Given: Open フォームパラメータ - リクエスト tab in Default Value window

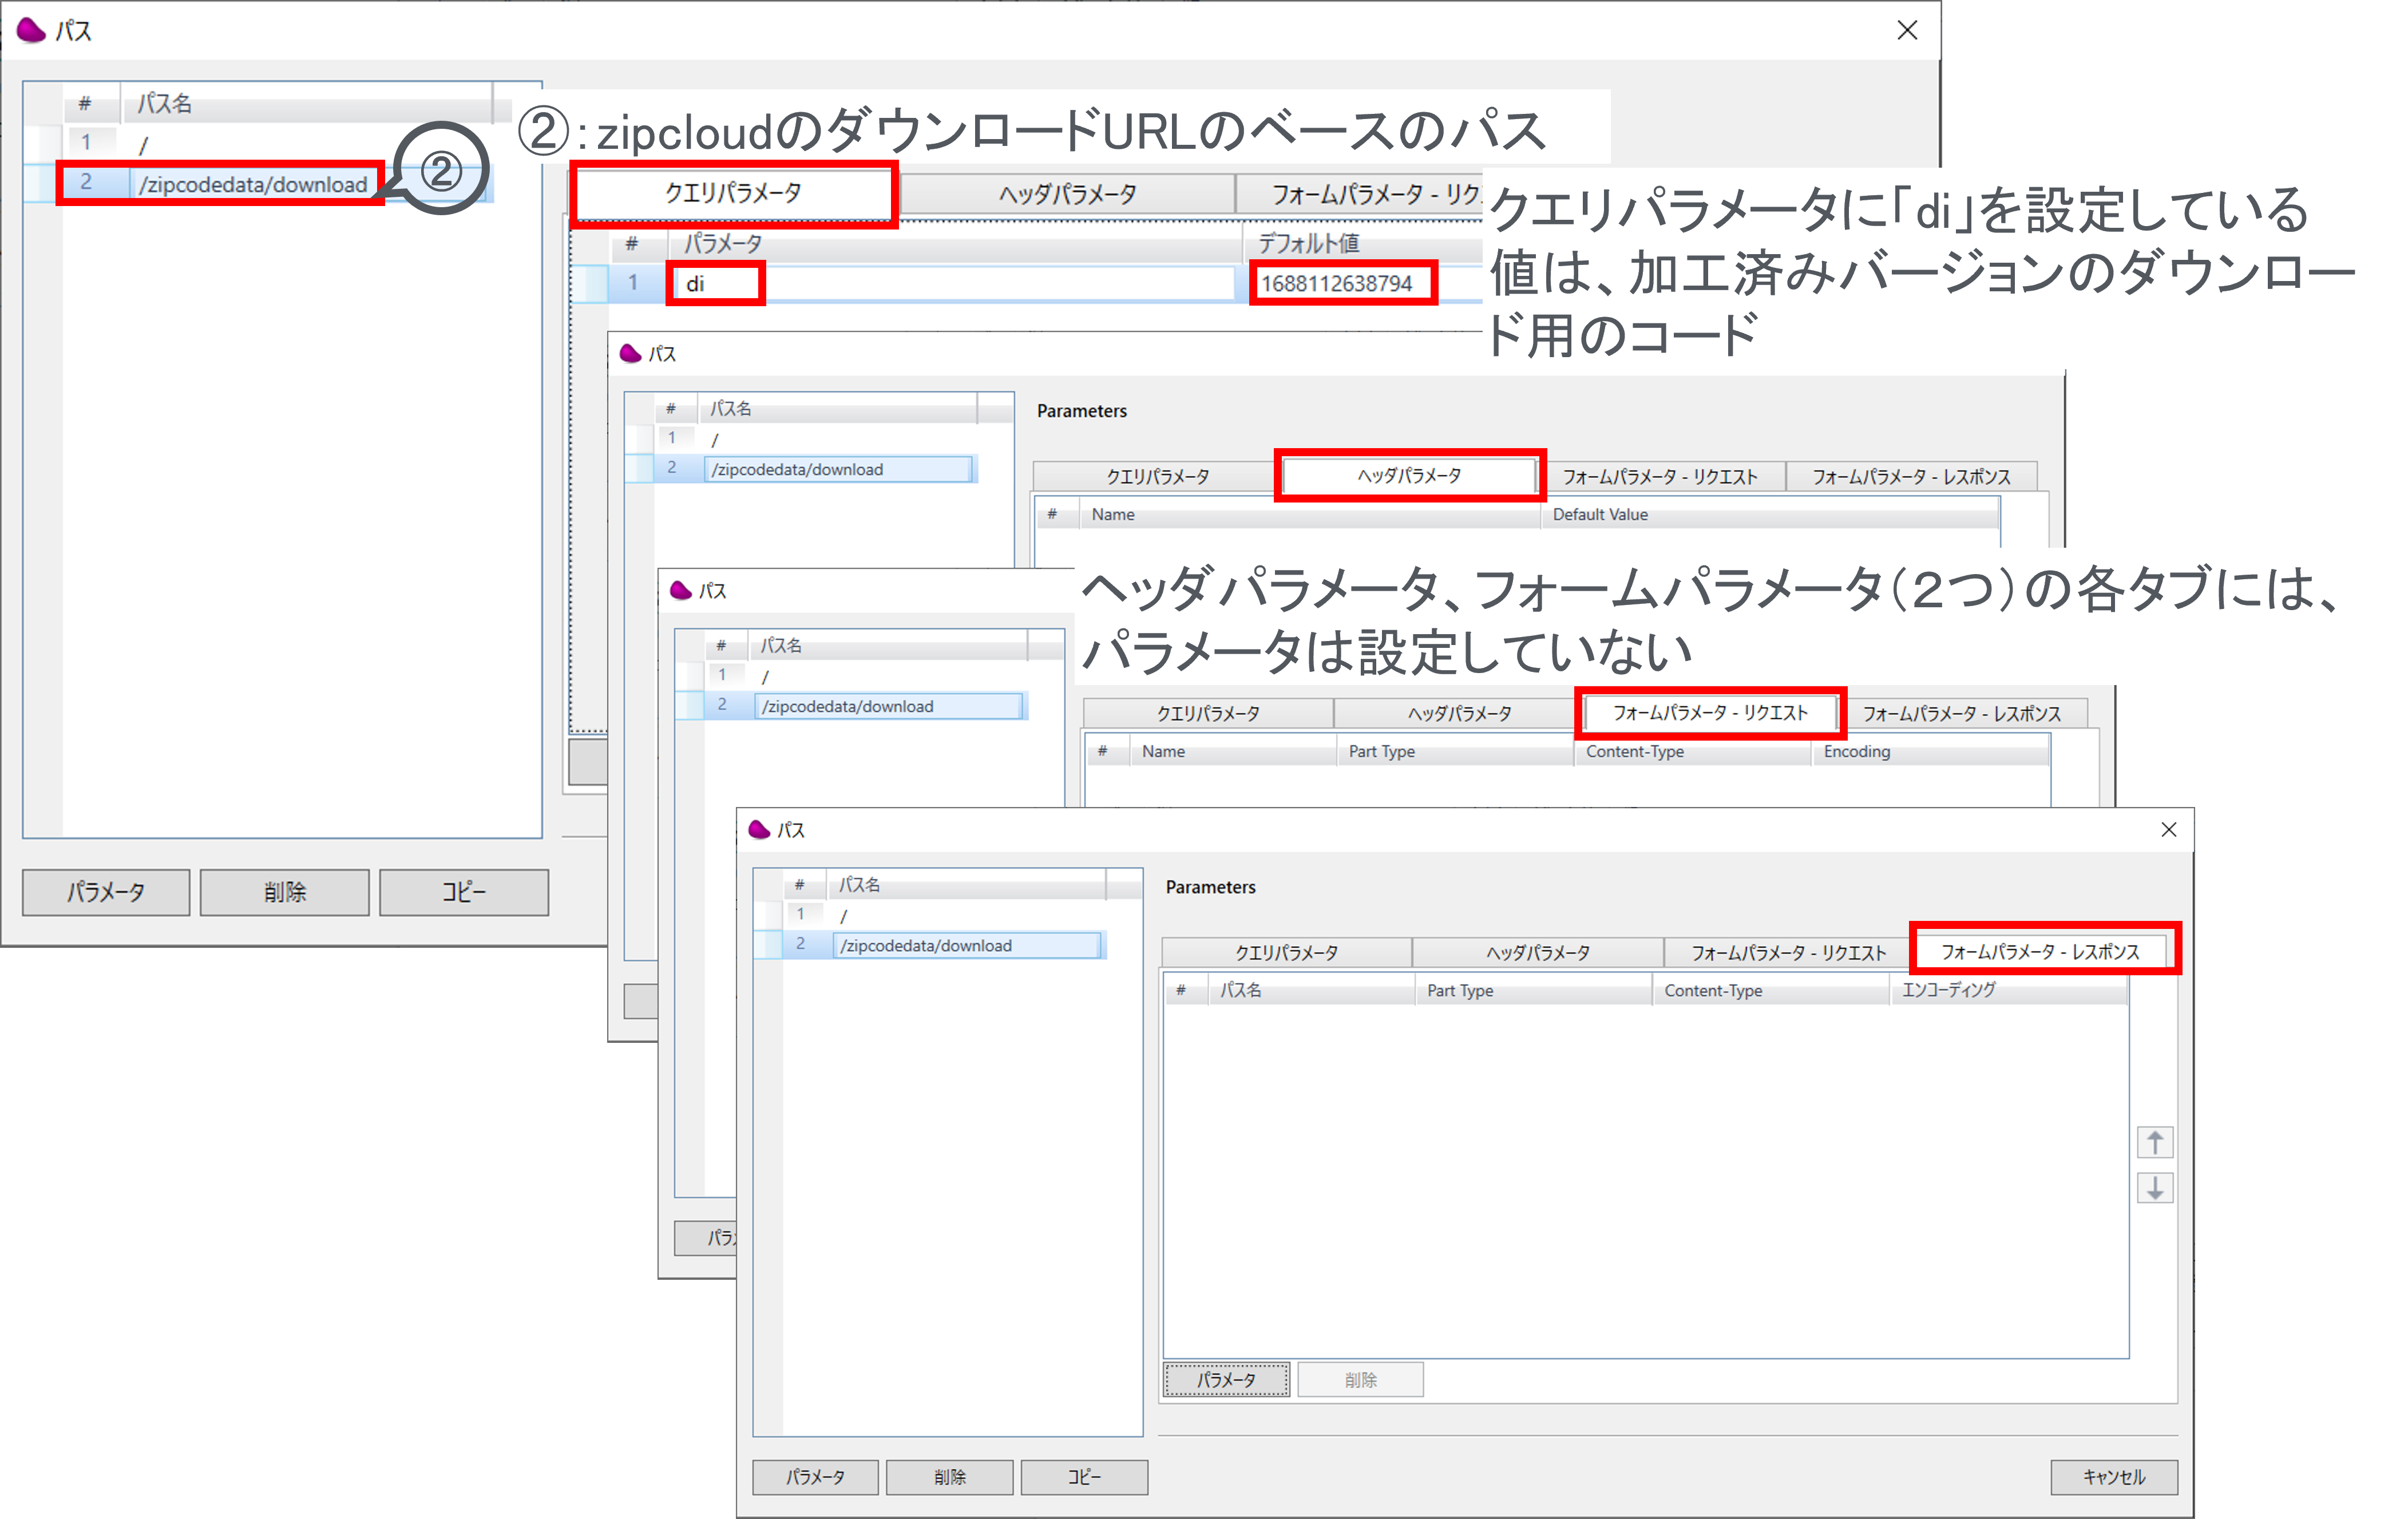Looking at the screenshot, I should pos(1660,477).
